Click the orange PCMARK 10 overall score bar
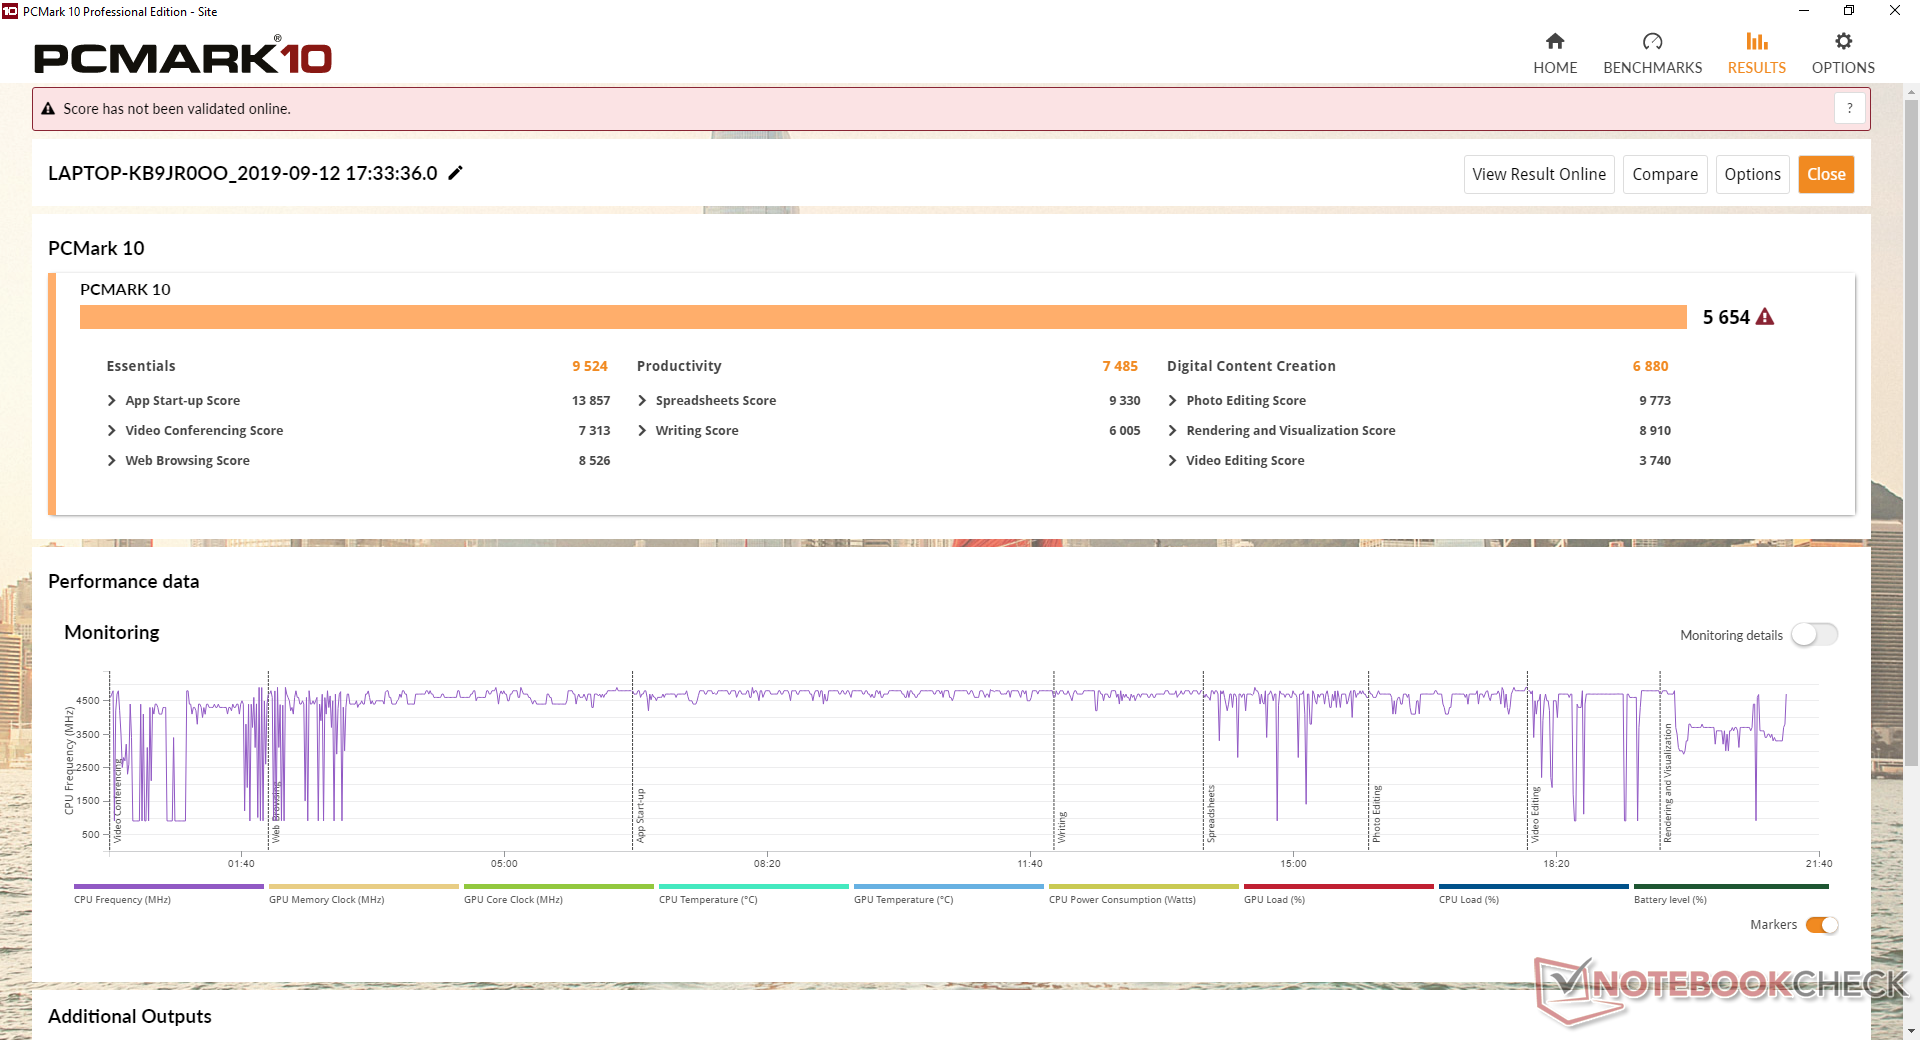 (883, 317)
